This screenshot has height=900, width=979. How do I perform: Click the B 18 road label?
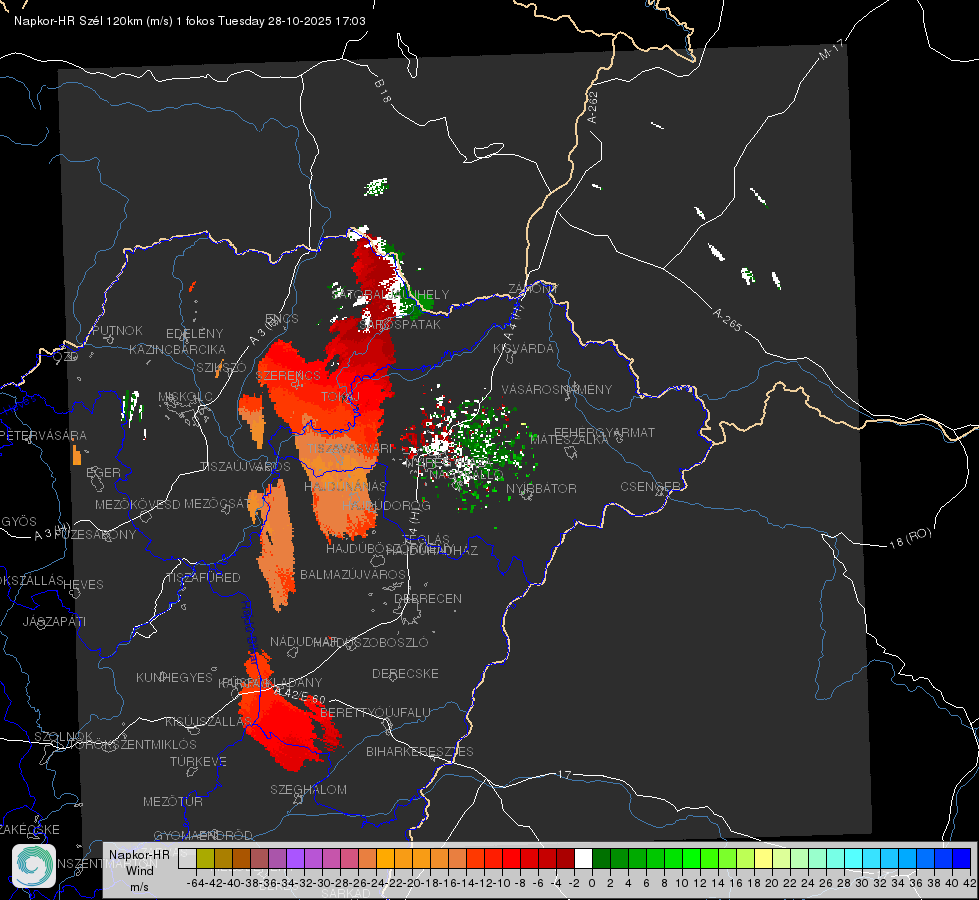coord(382,91)
